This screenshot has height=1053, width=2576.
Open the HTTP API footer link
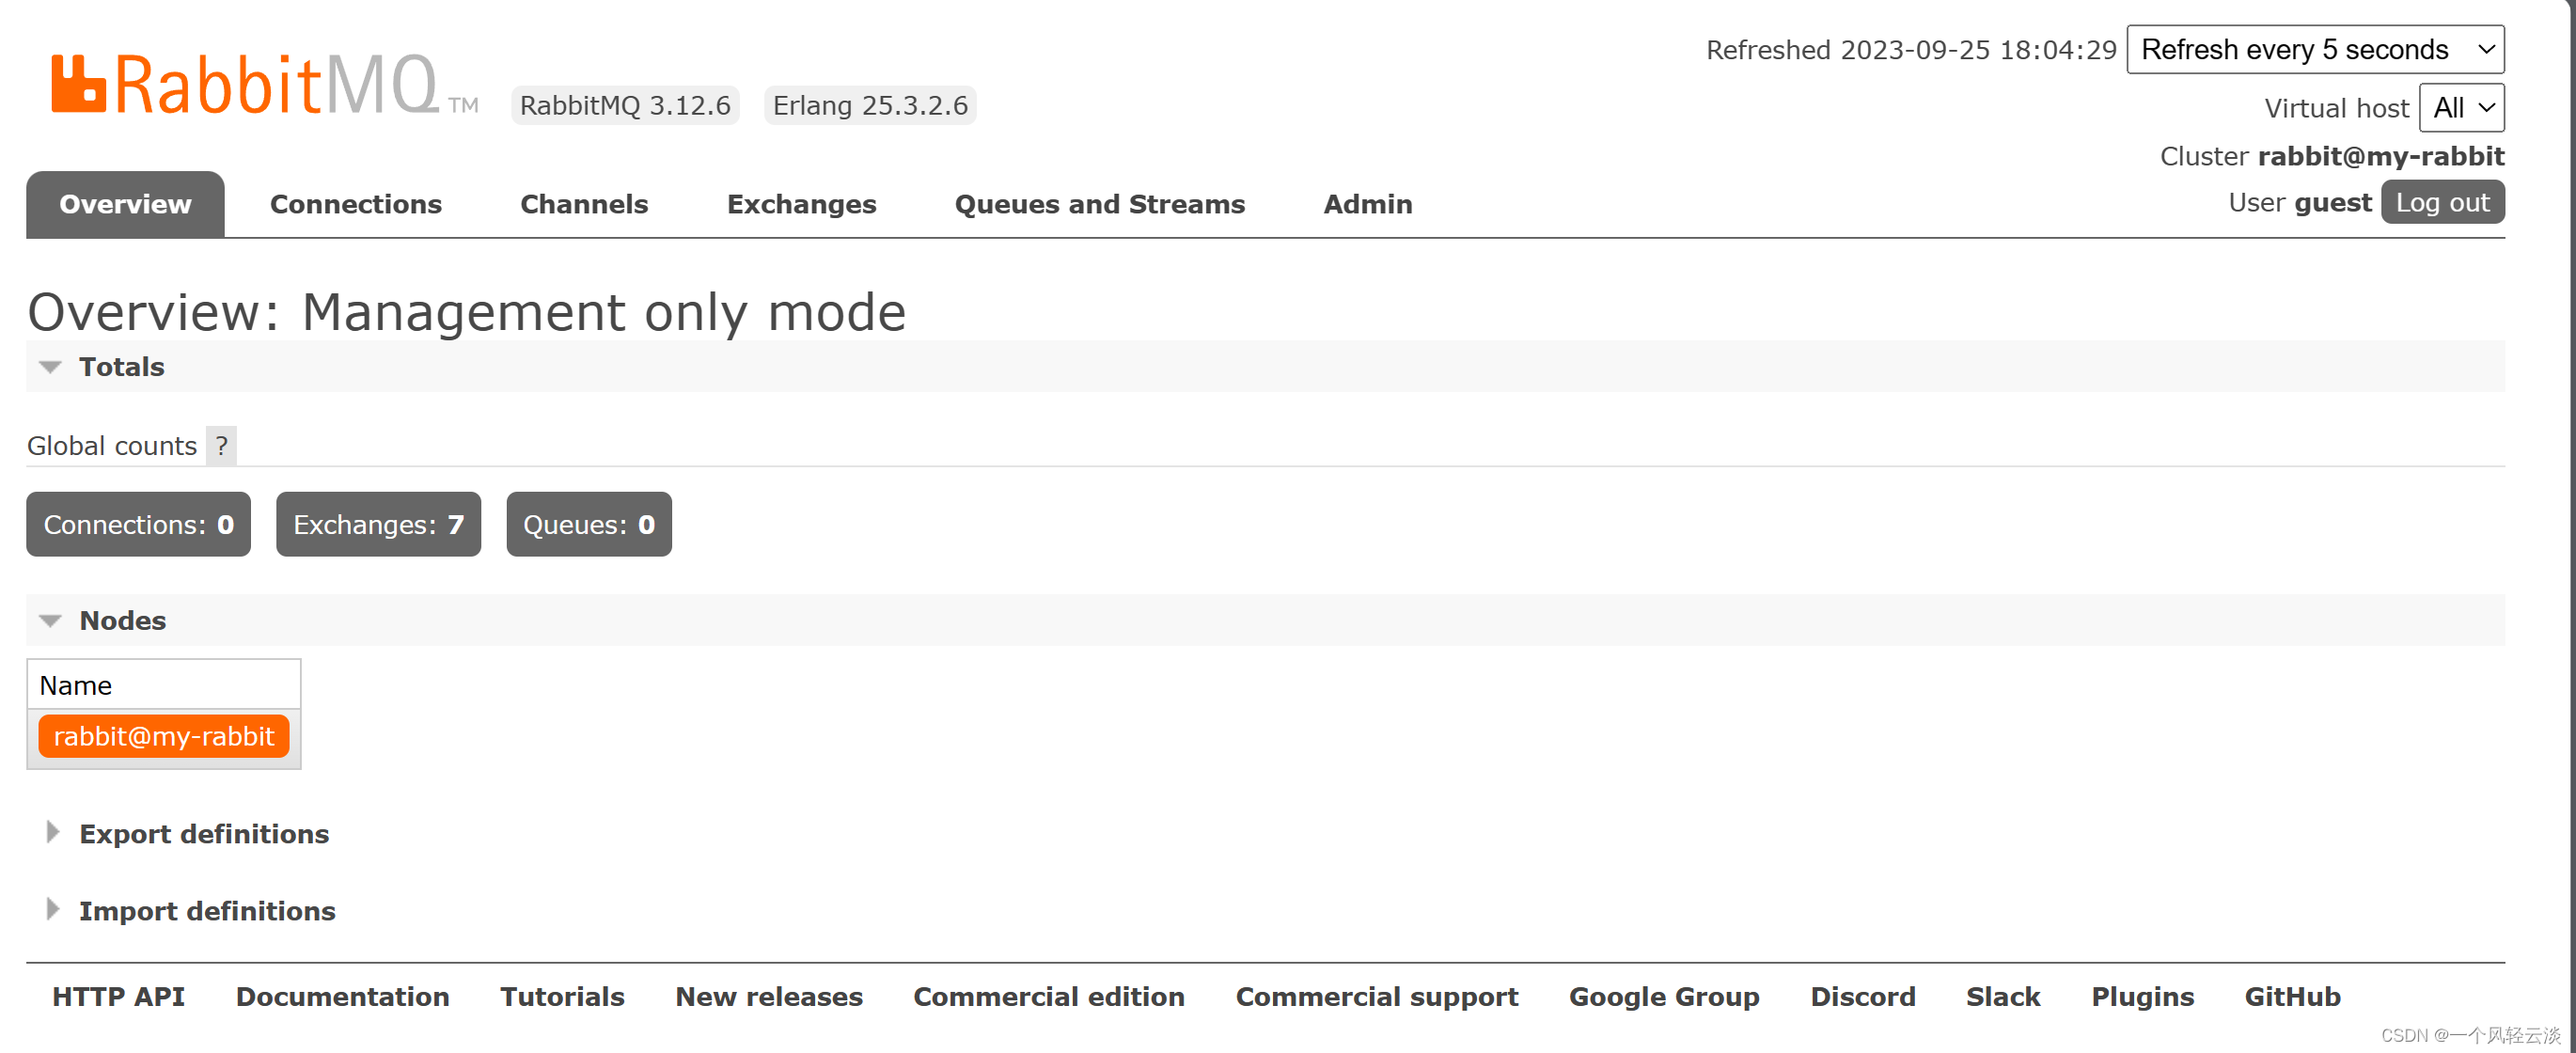pyautogui.click(x=118, y=996)
